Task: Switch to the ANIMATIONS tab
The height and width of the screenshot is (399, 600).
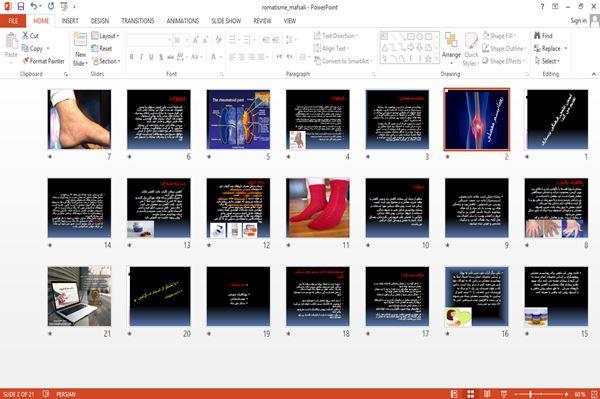Action: point(183,21)
